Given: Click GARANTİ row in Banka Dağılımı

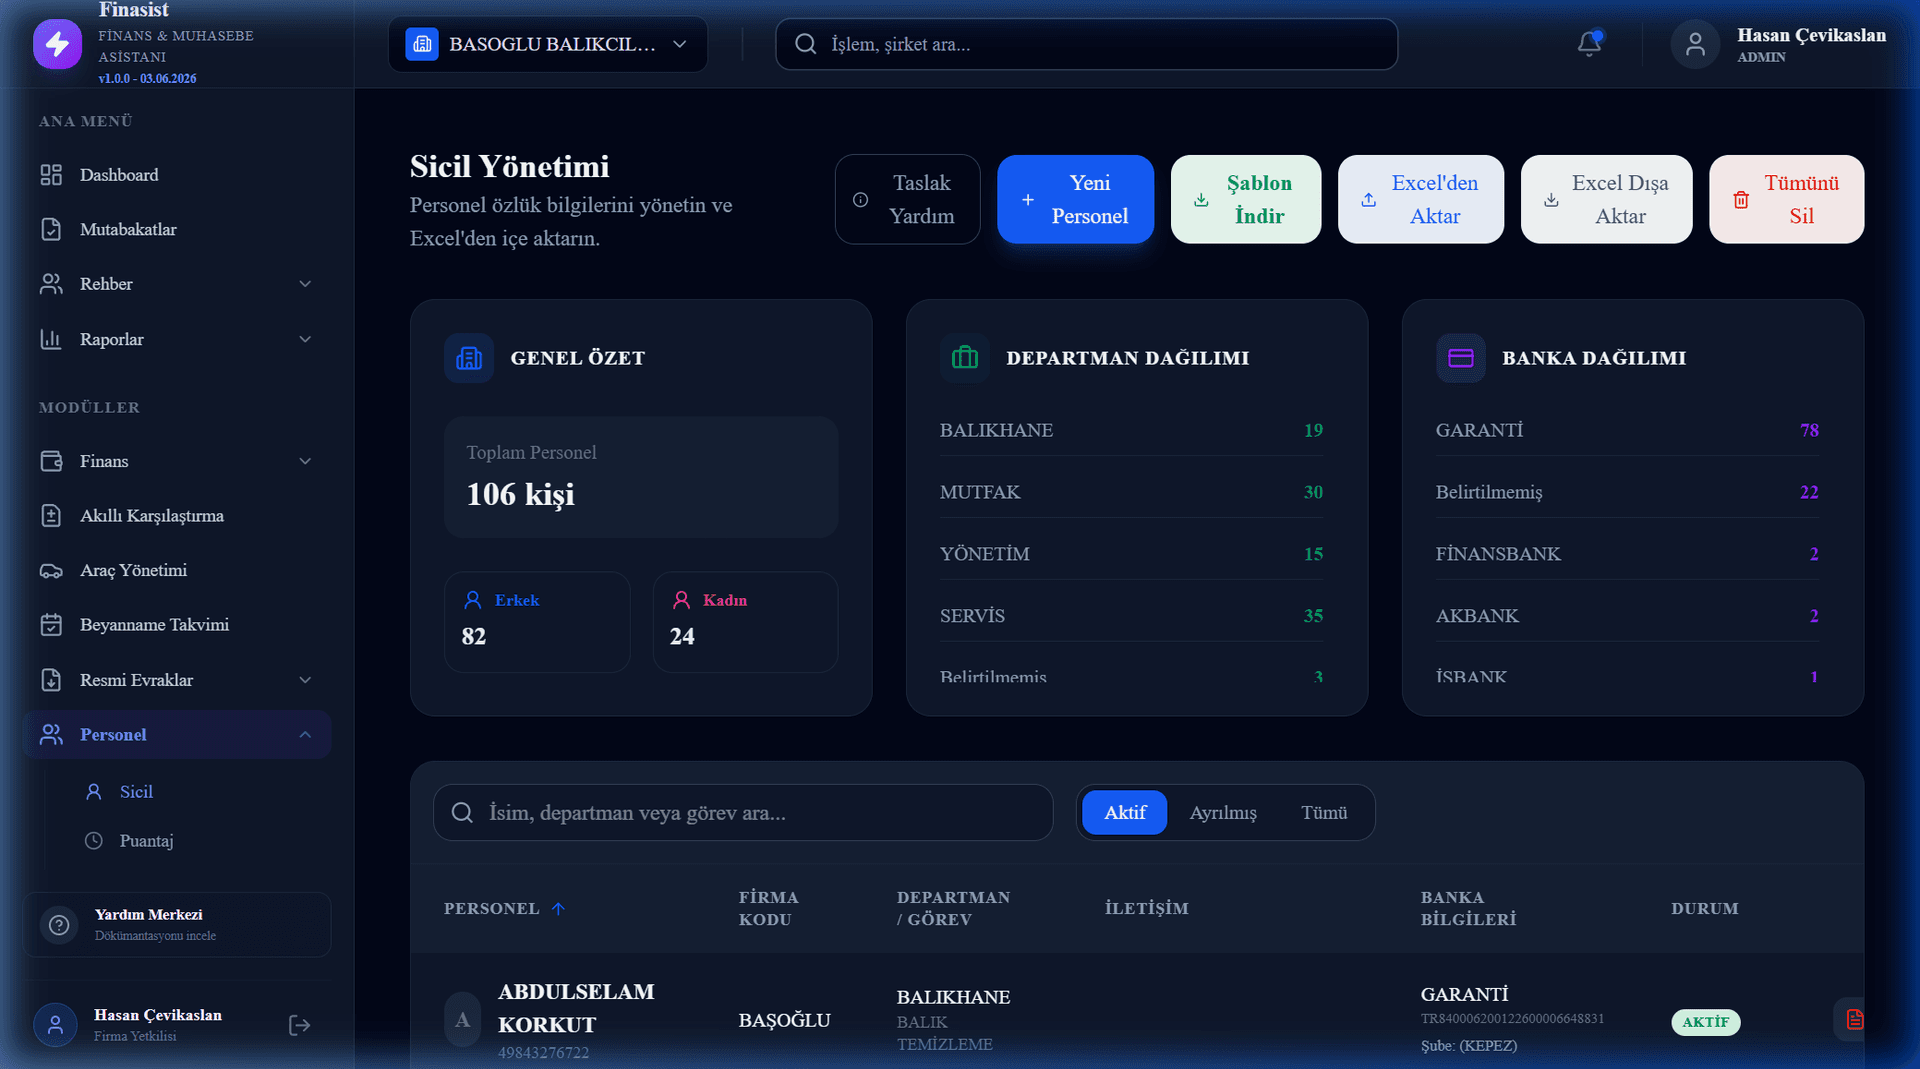Looking at the screenshot, I should (x=1627, y=430).
